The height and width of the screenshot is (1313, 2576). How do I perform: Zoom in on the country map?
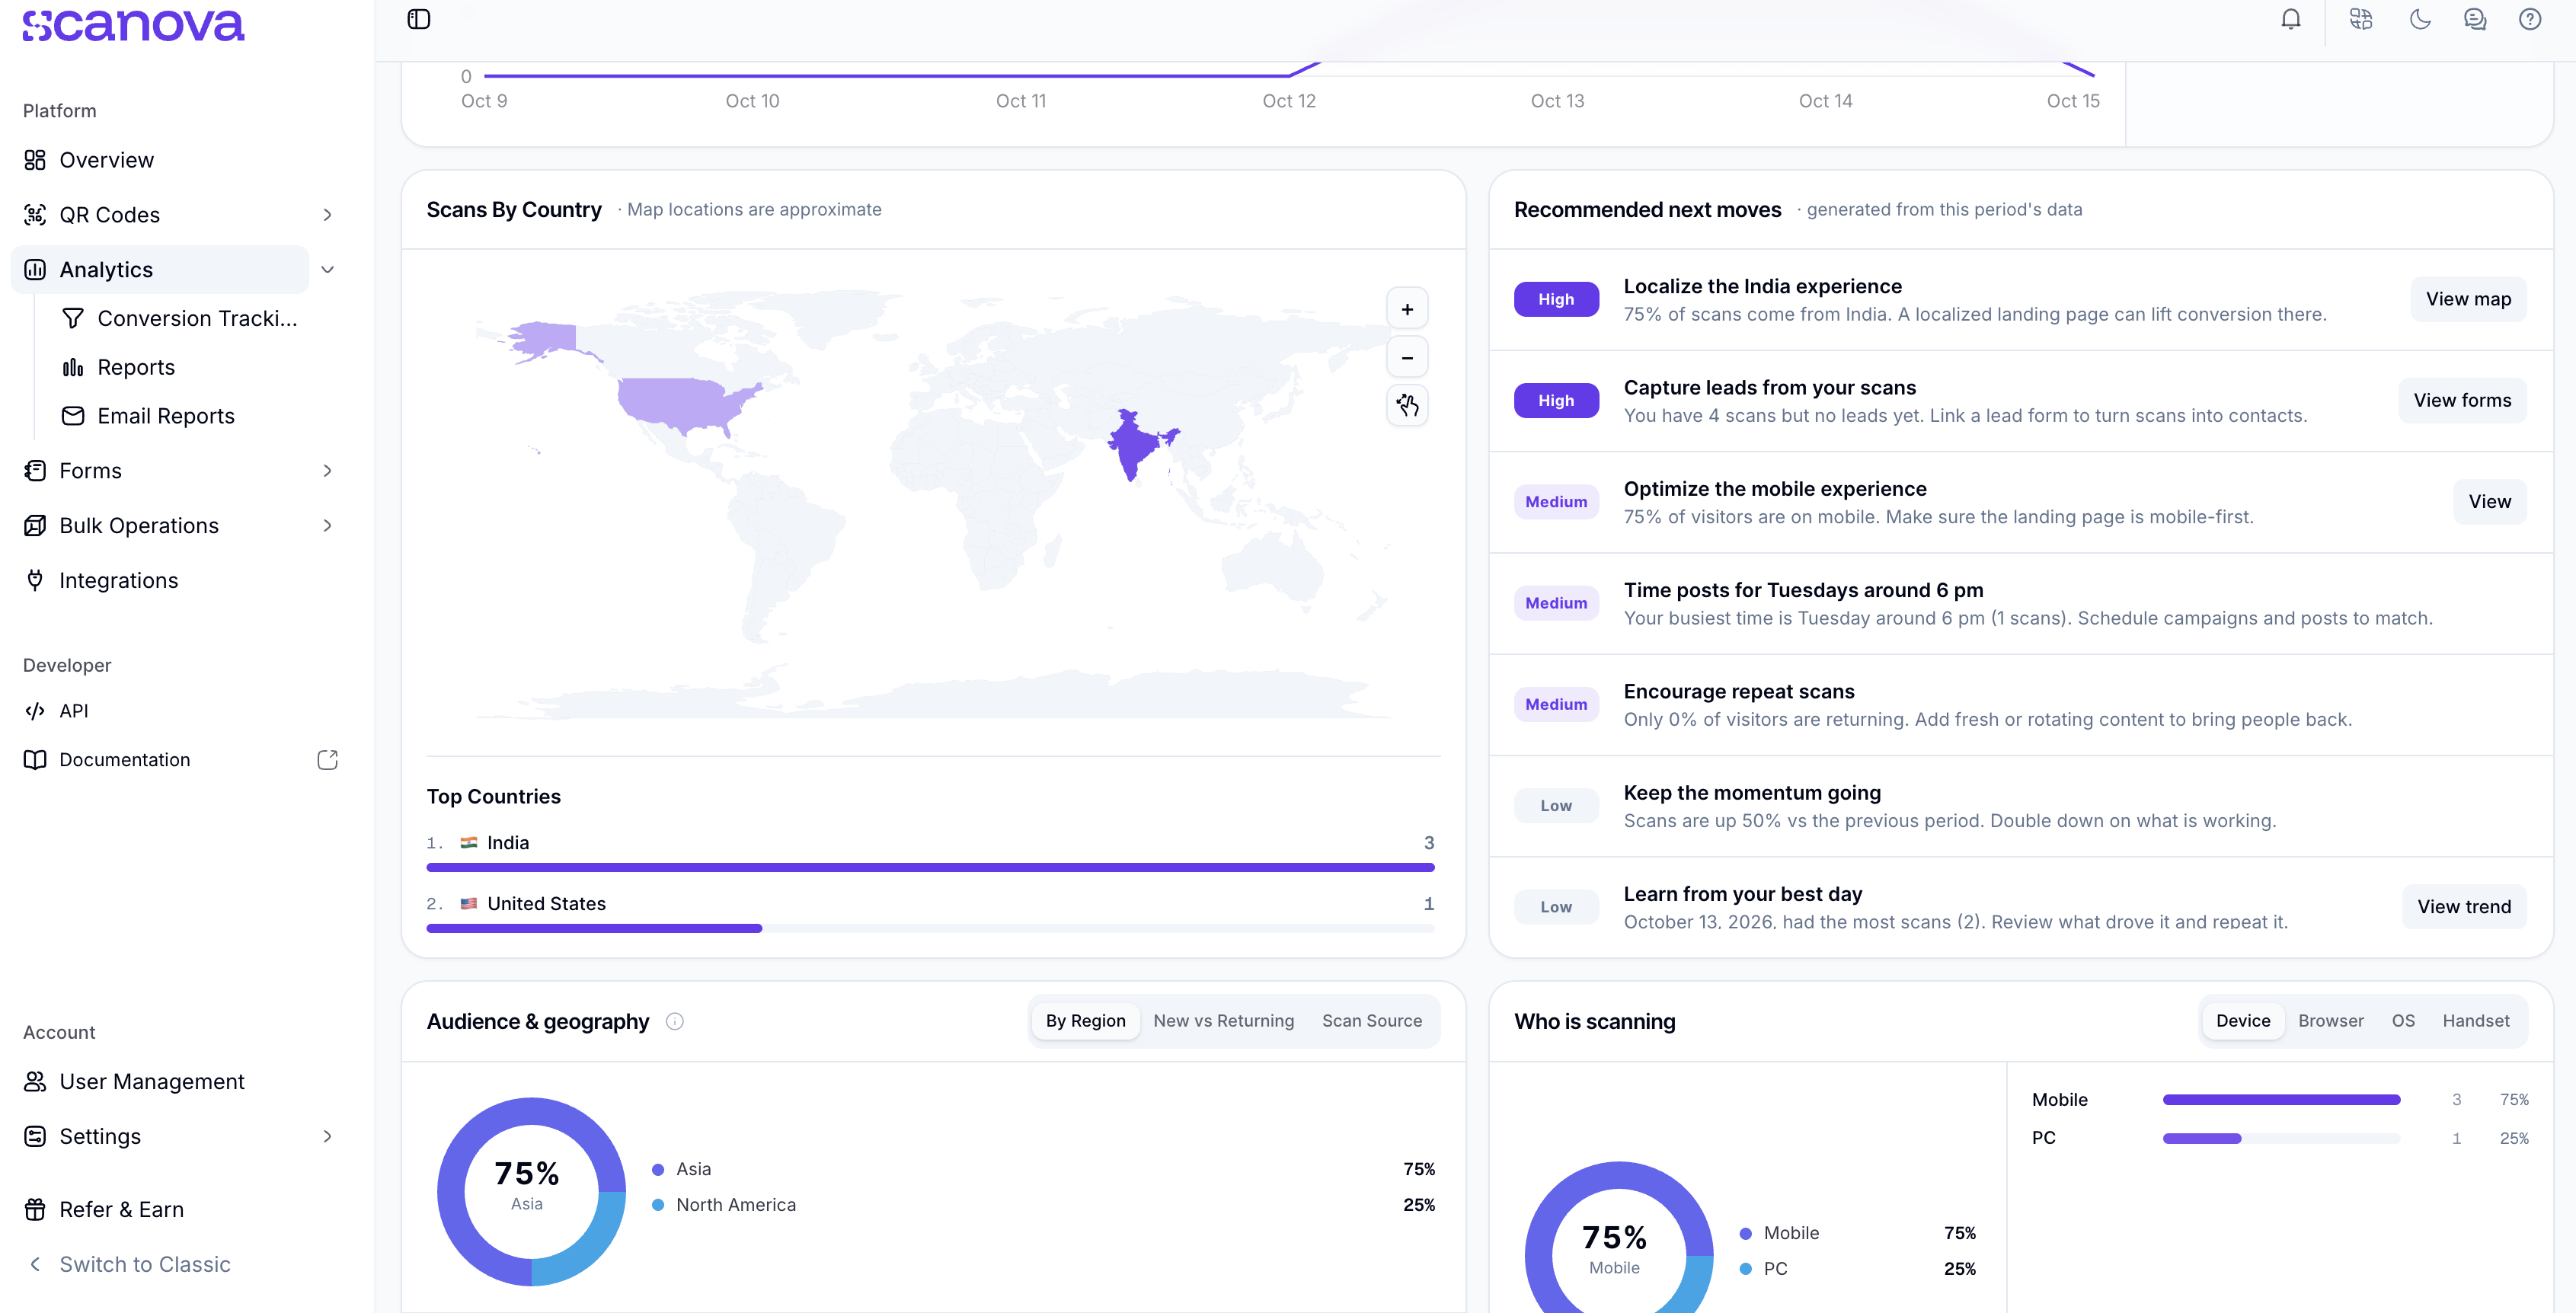pyautogui.click(x=1407, y=309)
